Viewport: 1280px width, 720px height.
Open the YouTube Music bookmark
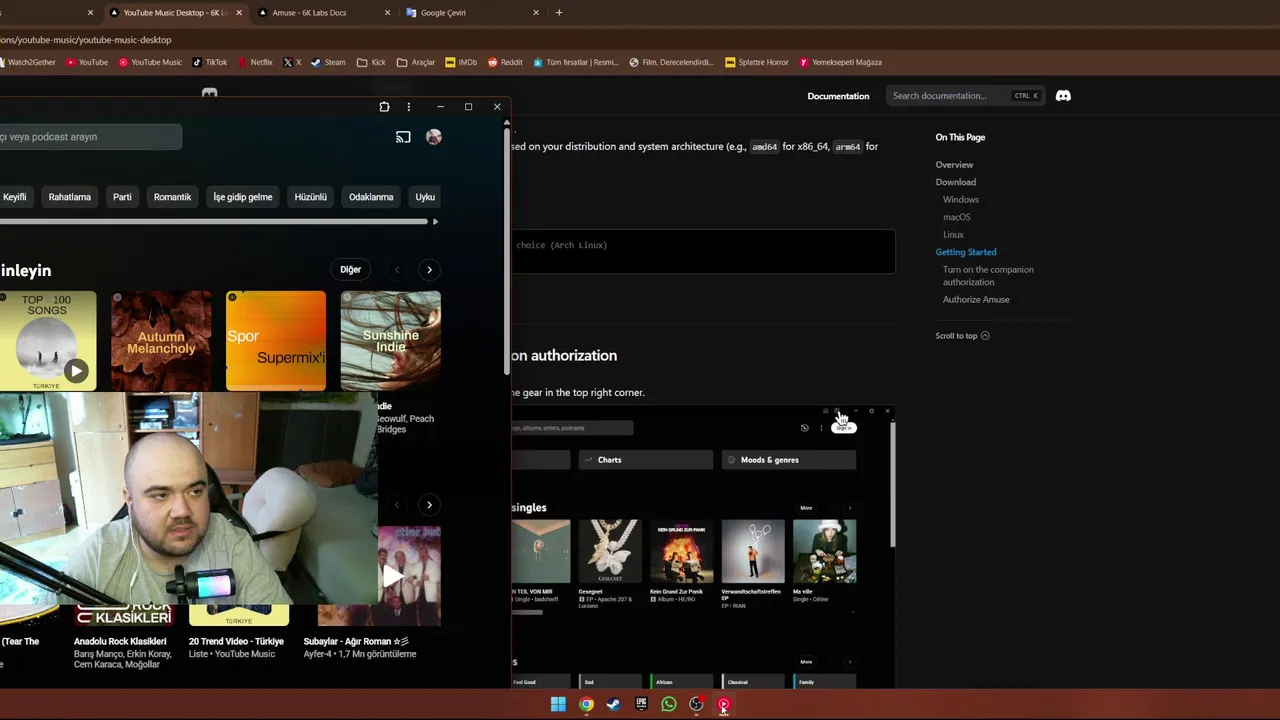click(x=150, y=62)
